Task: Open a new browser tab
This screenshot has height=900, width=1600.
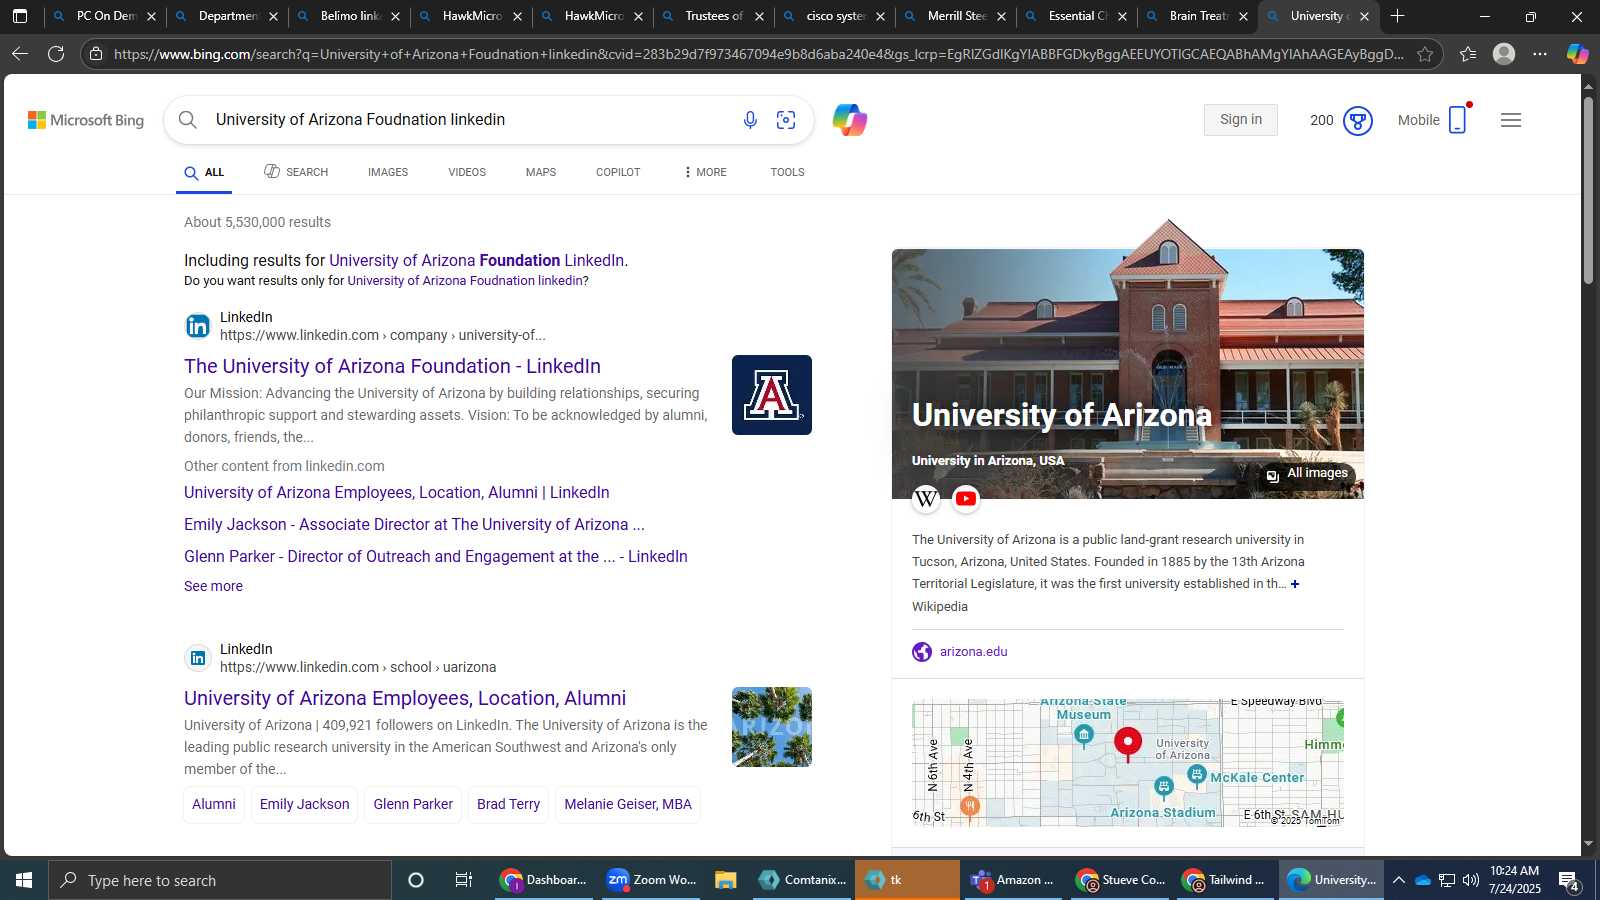Action: 1398,16
